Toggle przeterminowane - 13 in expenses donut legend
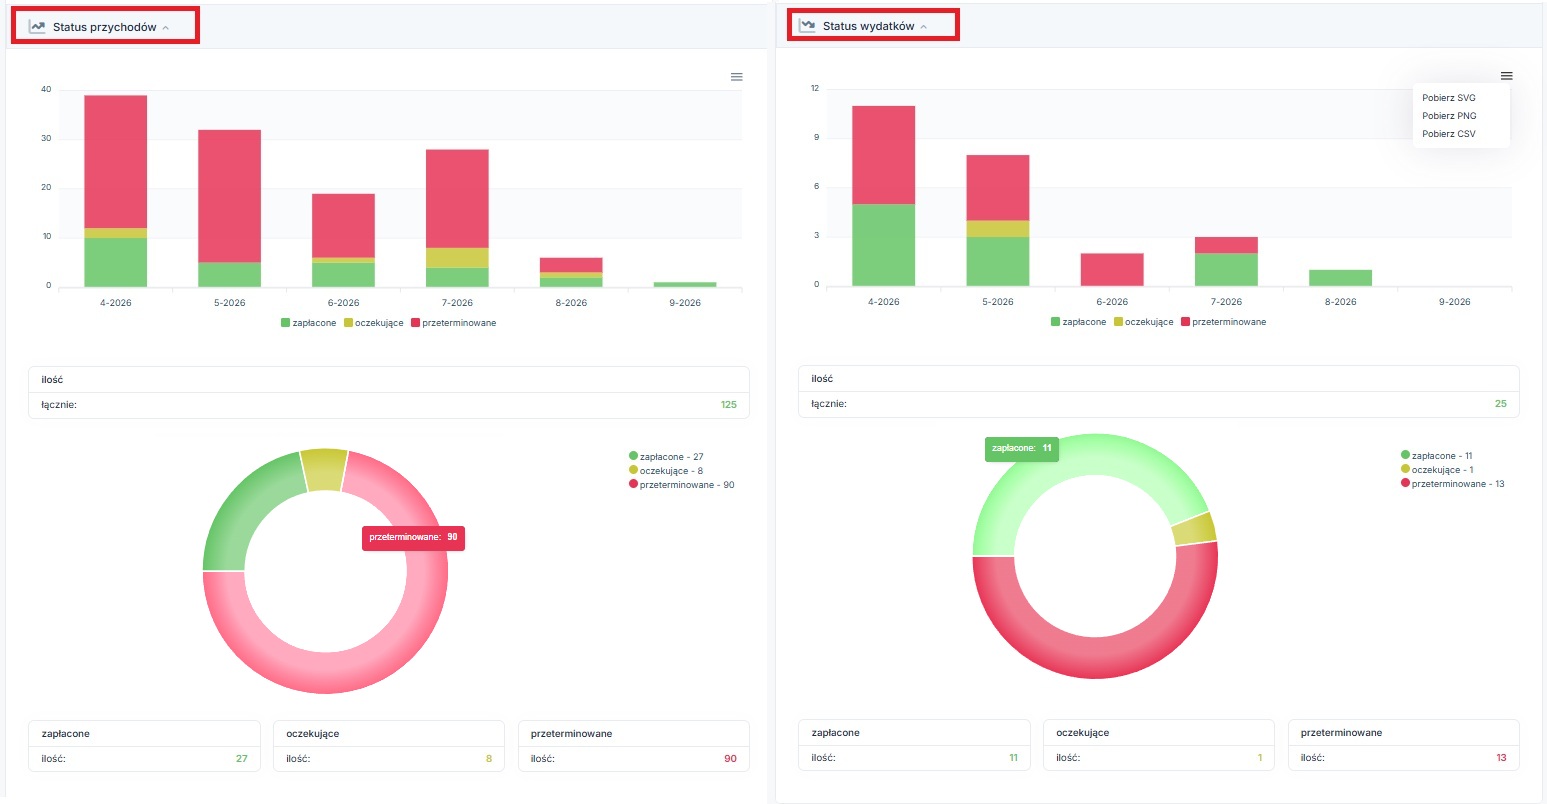The width and height of the screenshot is (1547, 804). click(x=1452, y=483)
